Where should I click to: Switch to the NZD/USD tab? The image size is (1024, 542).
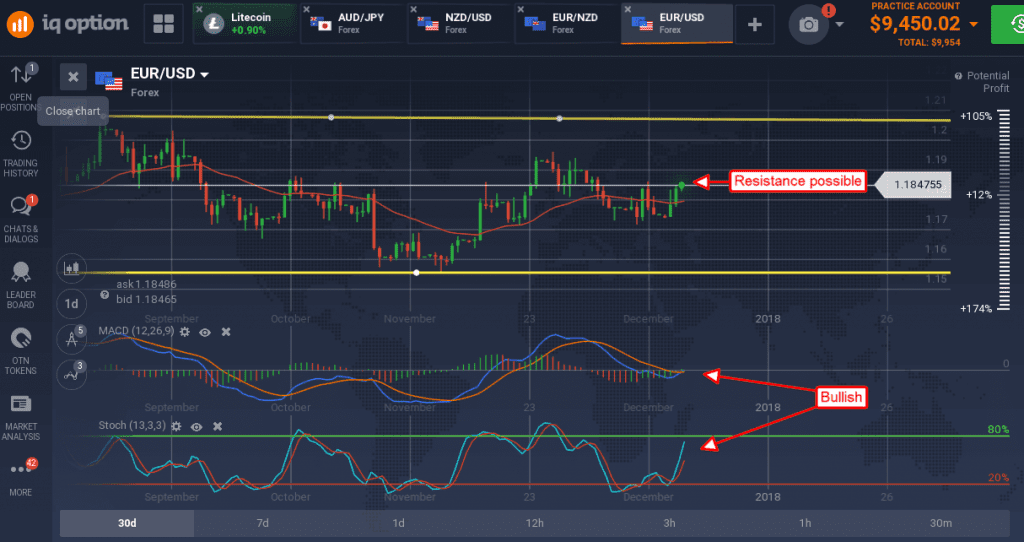coord(460,24)
